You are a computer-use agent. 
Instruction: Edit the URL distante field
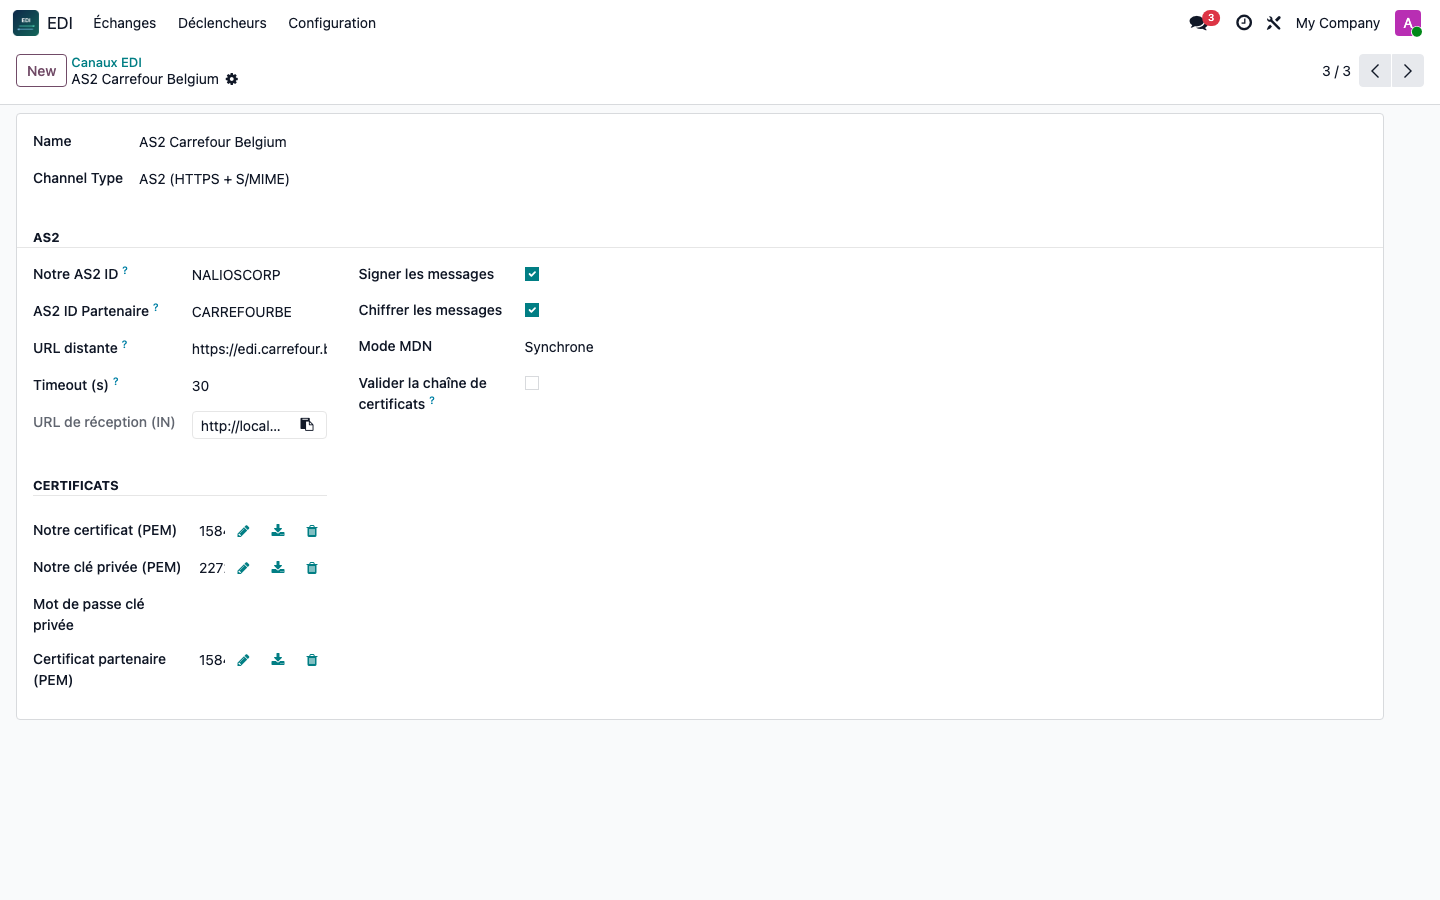point(259,349)
